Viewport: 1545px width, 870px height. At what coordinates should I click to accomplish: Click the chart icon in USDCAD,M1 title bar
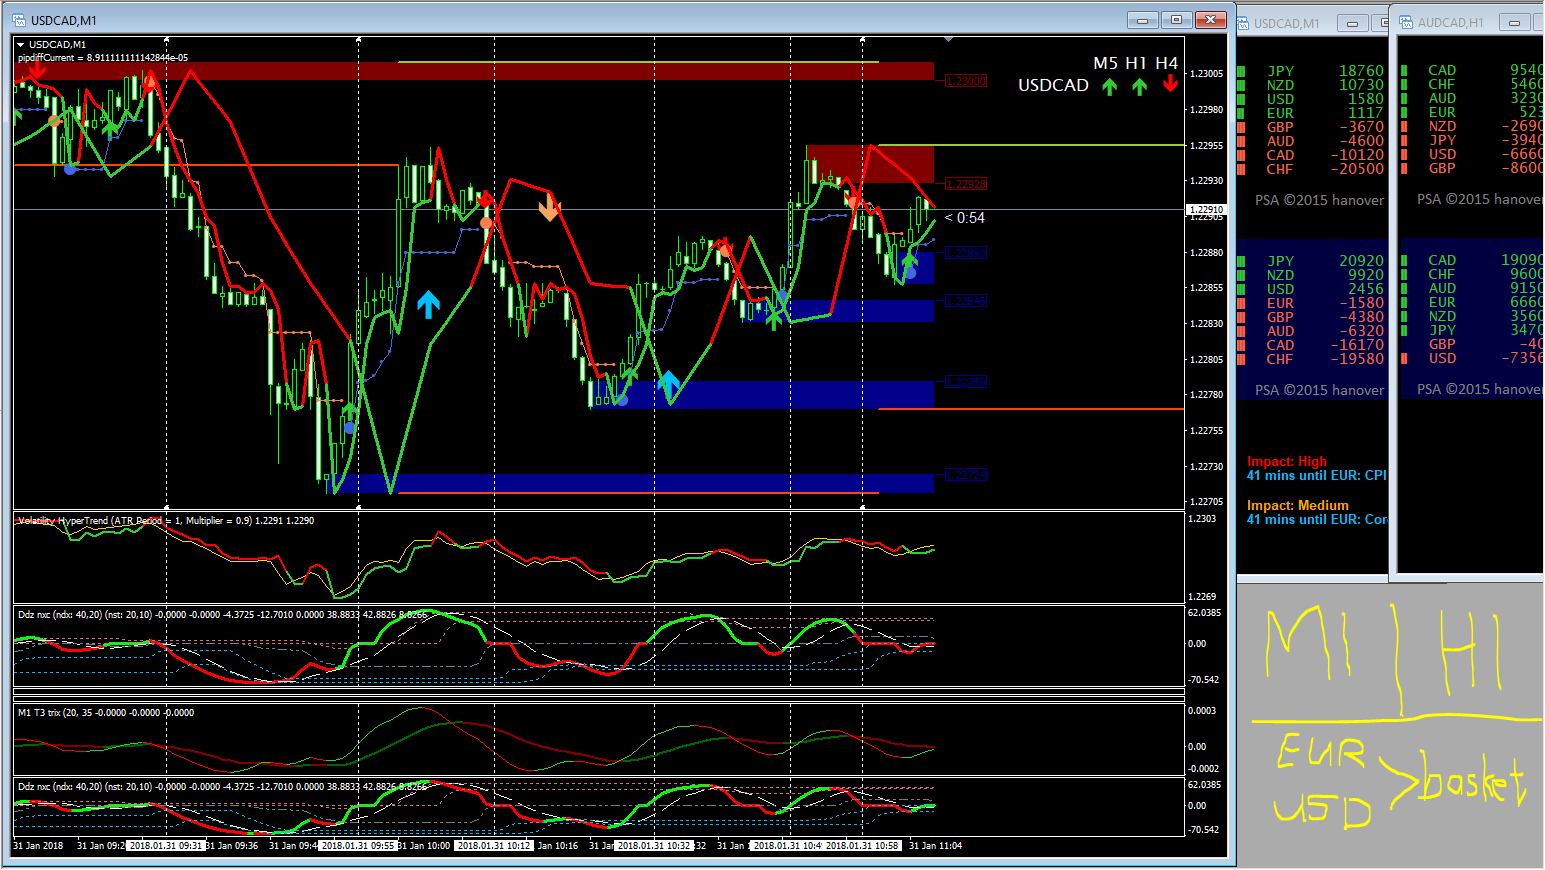pyautogui.click(x=19, y=20)
